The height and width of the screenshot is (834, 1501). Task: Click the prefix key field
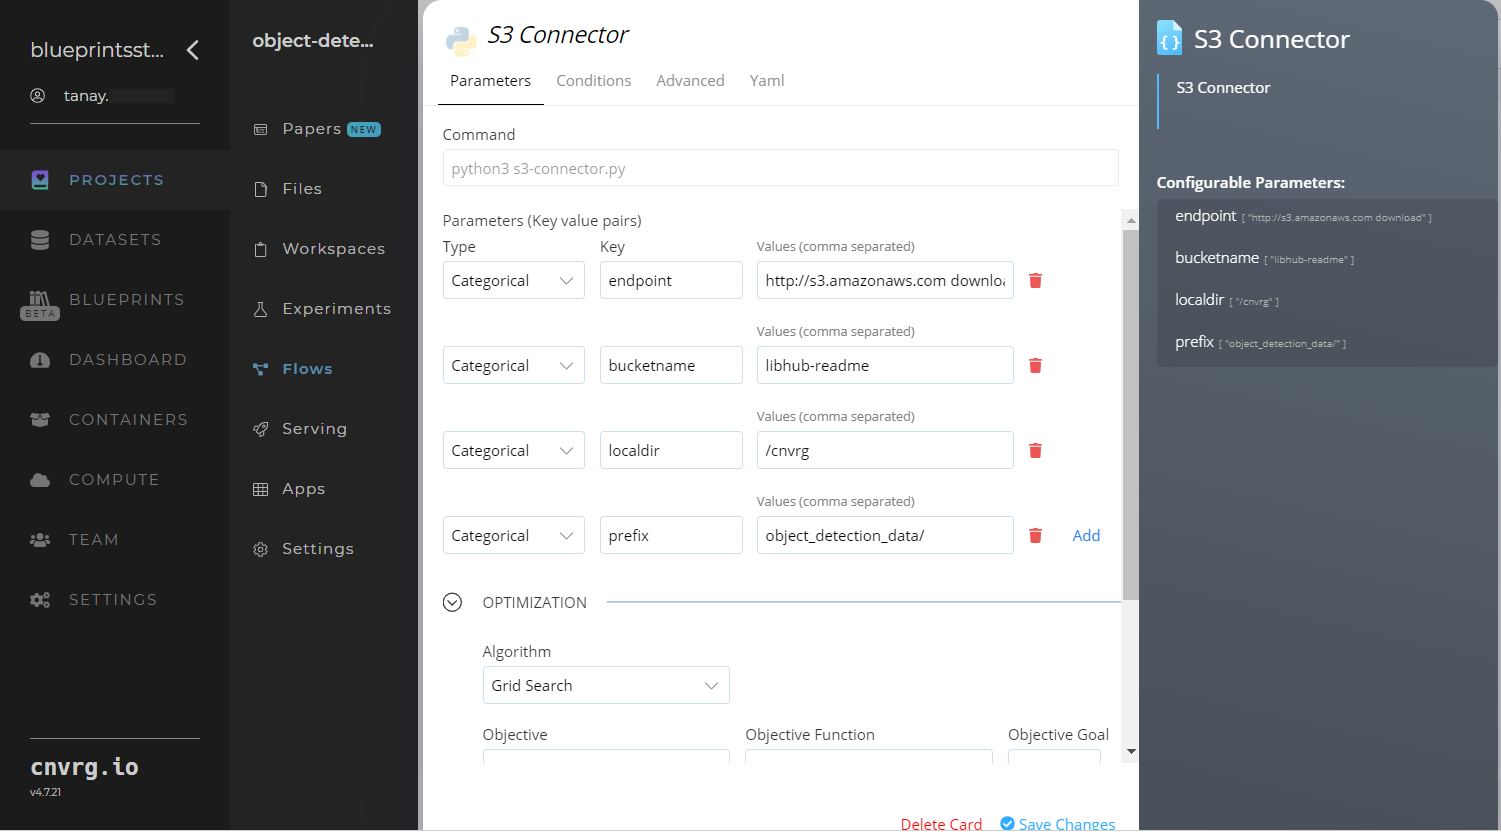(671, 535)
